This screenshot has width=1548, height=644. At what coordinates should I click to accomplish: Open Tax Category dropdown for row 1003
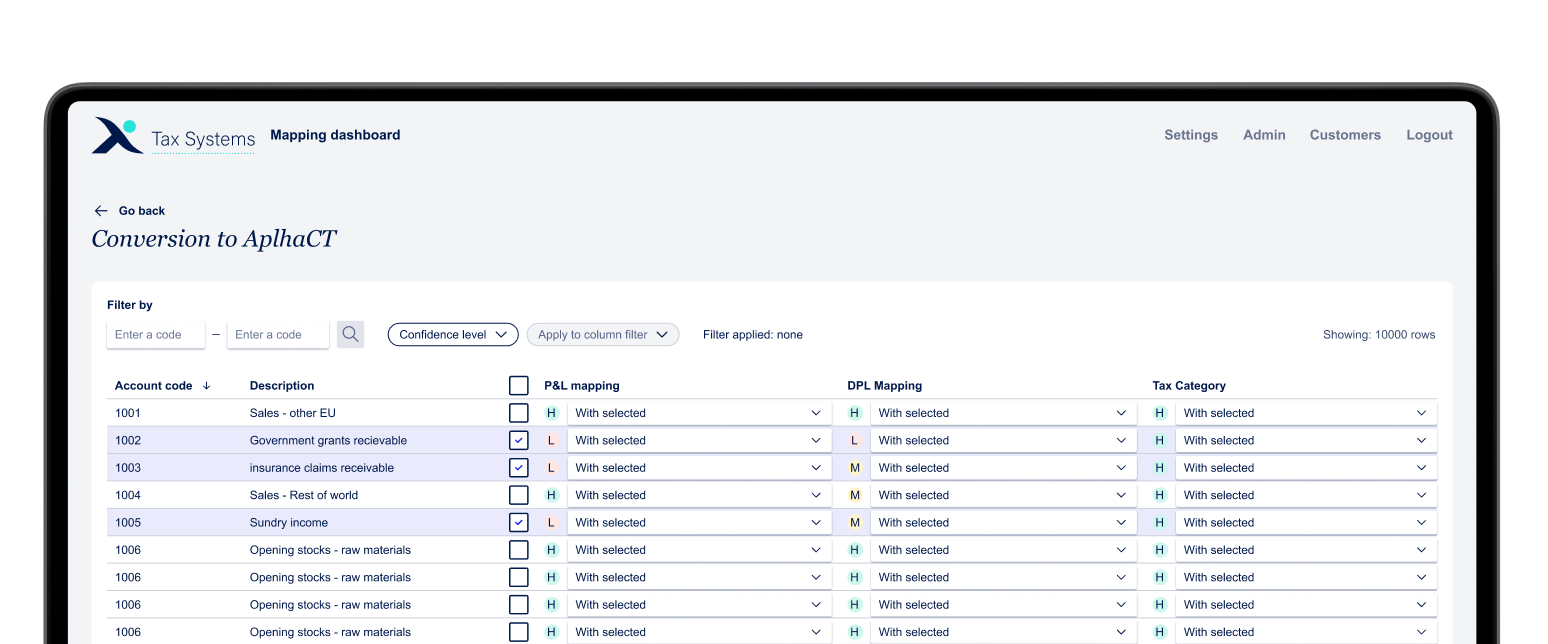tap(1306, 468)
